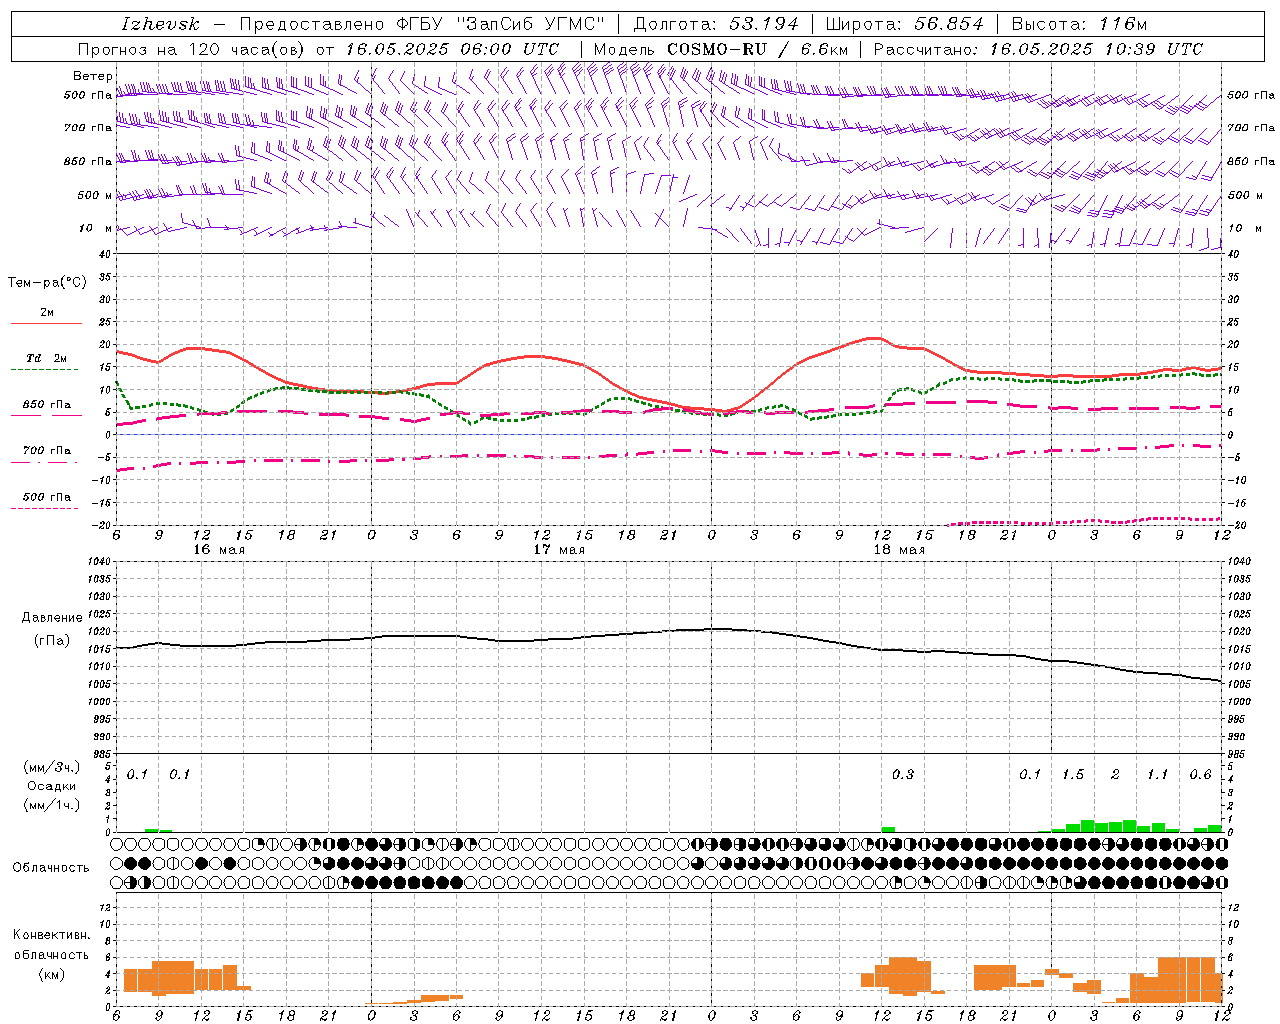Click the '(мм/1ч.)' precipitation unit label
The image size is (1280, 1024).
click(51, 805)
